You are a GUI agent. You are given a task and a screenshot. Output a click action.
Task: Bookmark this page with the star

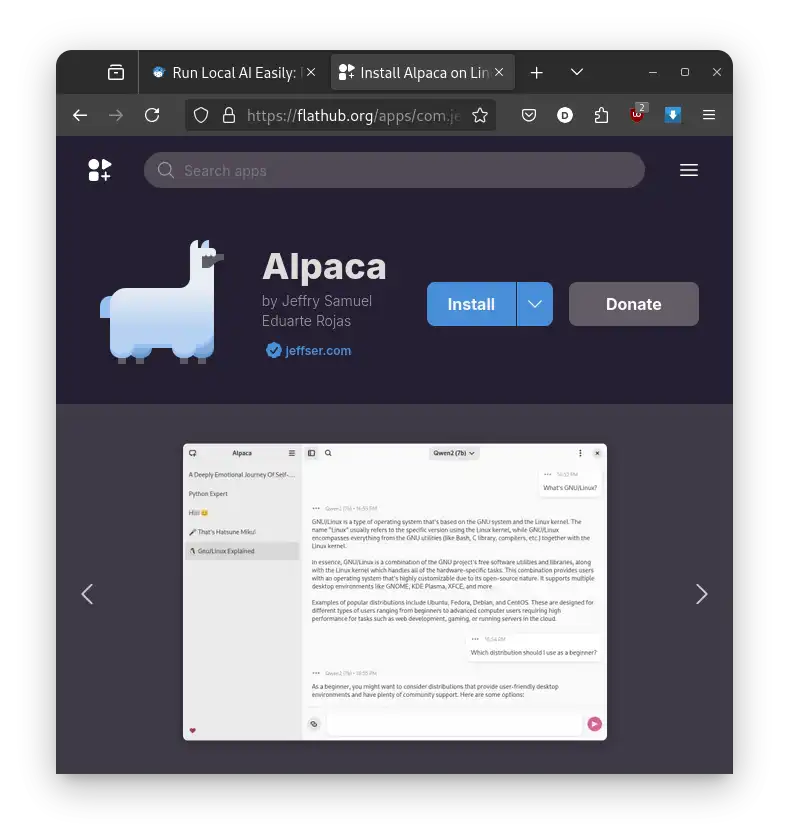click(x=480, y=115)
